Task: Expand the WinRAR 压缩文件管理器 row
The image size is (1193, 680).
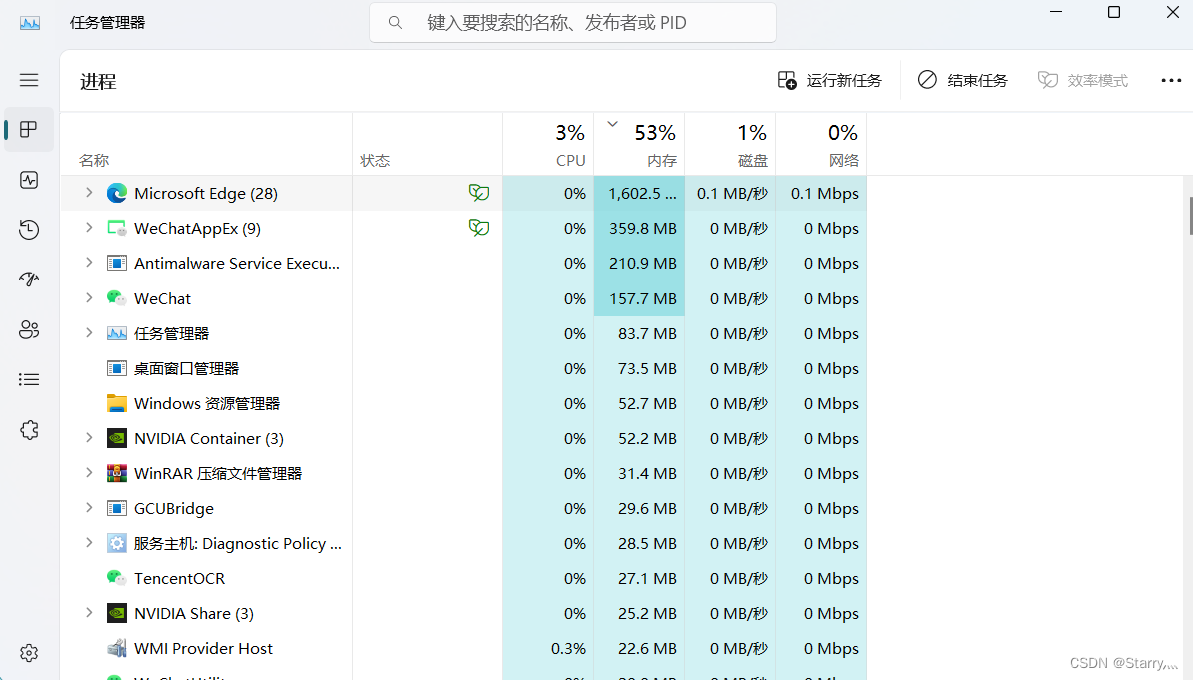Action: pyautogui.click(x=89, y=473)
